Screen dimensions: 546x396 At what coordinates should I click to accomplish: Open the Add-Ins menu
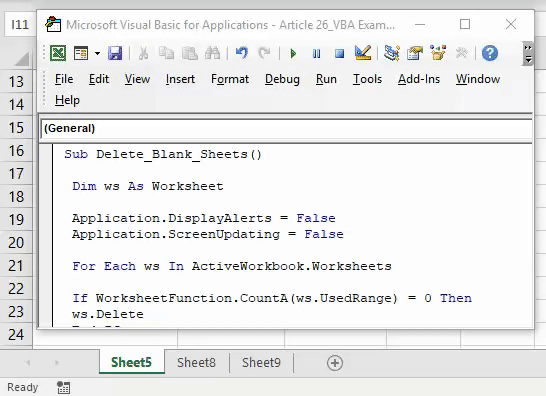pyautogui.click(x=419, y=79)
